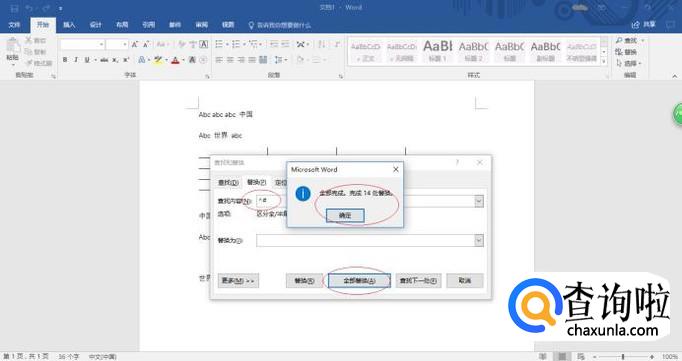Adjust the zoom slider in status bar

click(623, 356)
